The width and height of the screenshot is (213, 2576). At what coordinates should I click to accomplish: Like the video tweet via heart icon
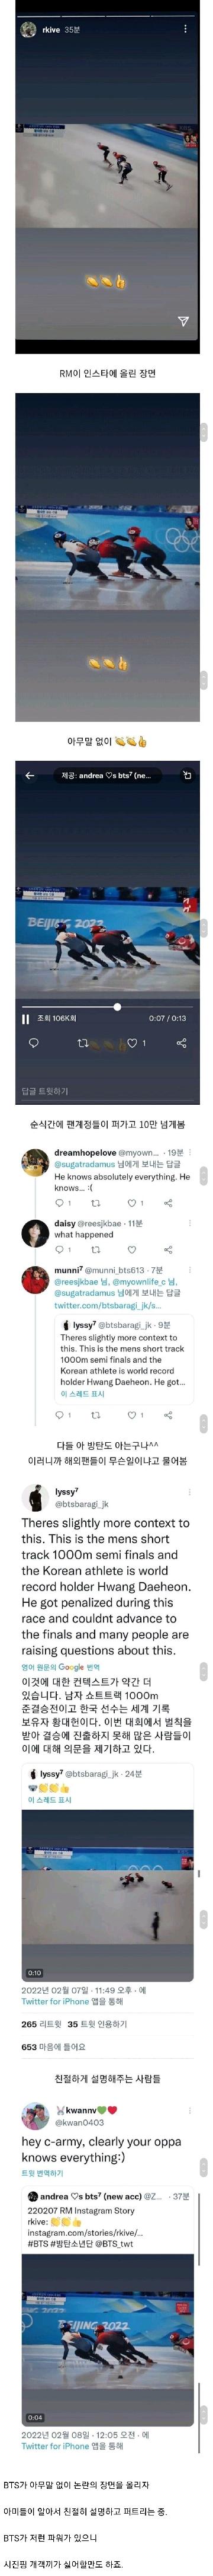coord(131,1043)
